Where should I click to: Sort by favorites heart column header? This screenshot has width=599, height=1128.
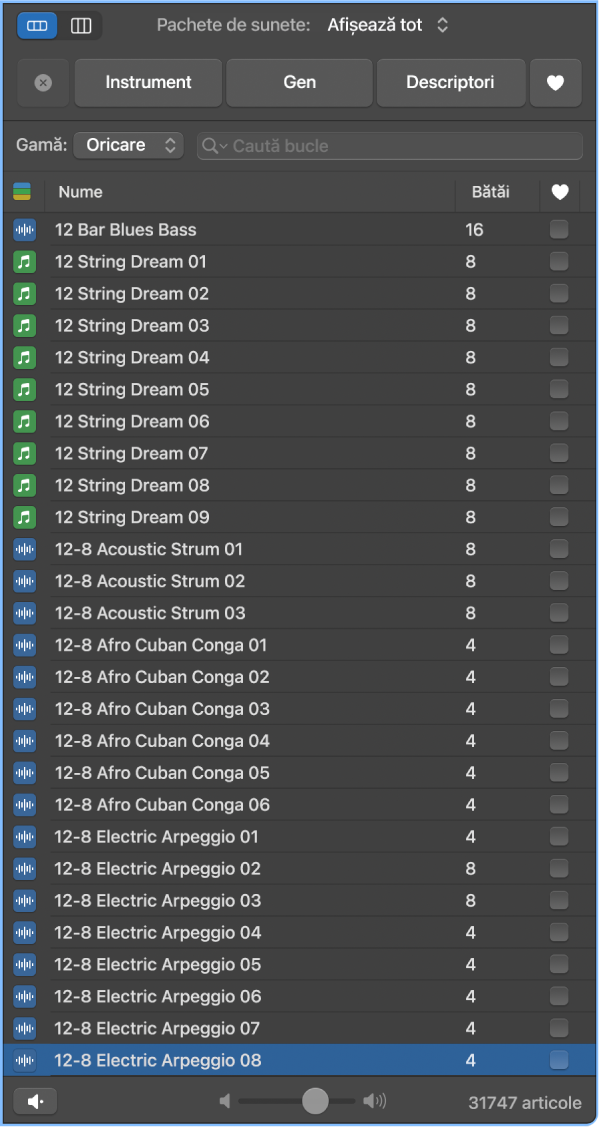point(559,192)
